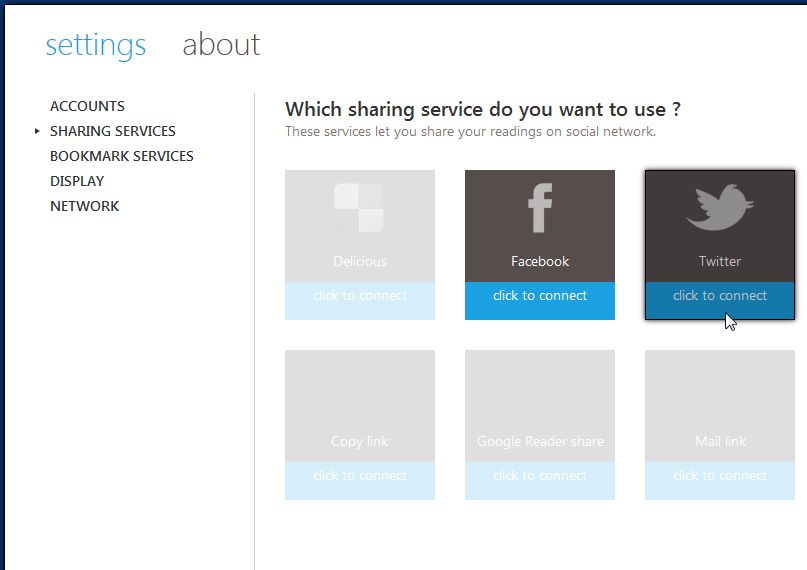This screenshot has height=570, width=807.
Task: Open BOOKMARK SERVICES section
Action: tap(122, 156)
